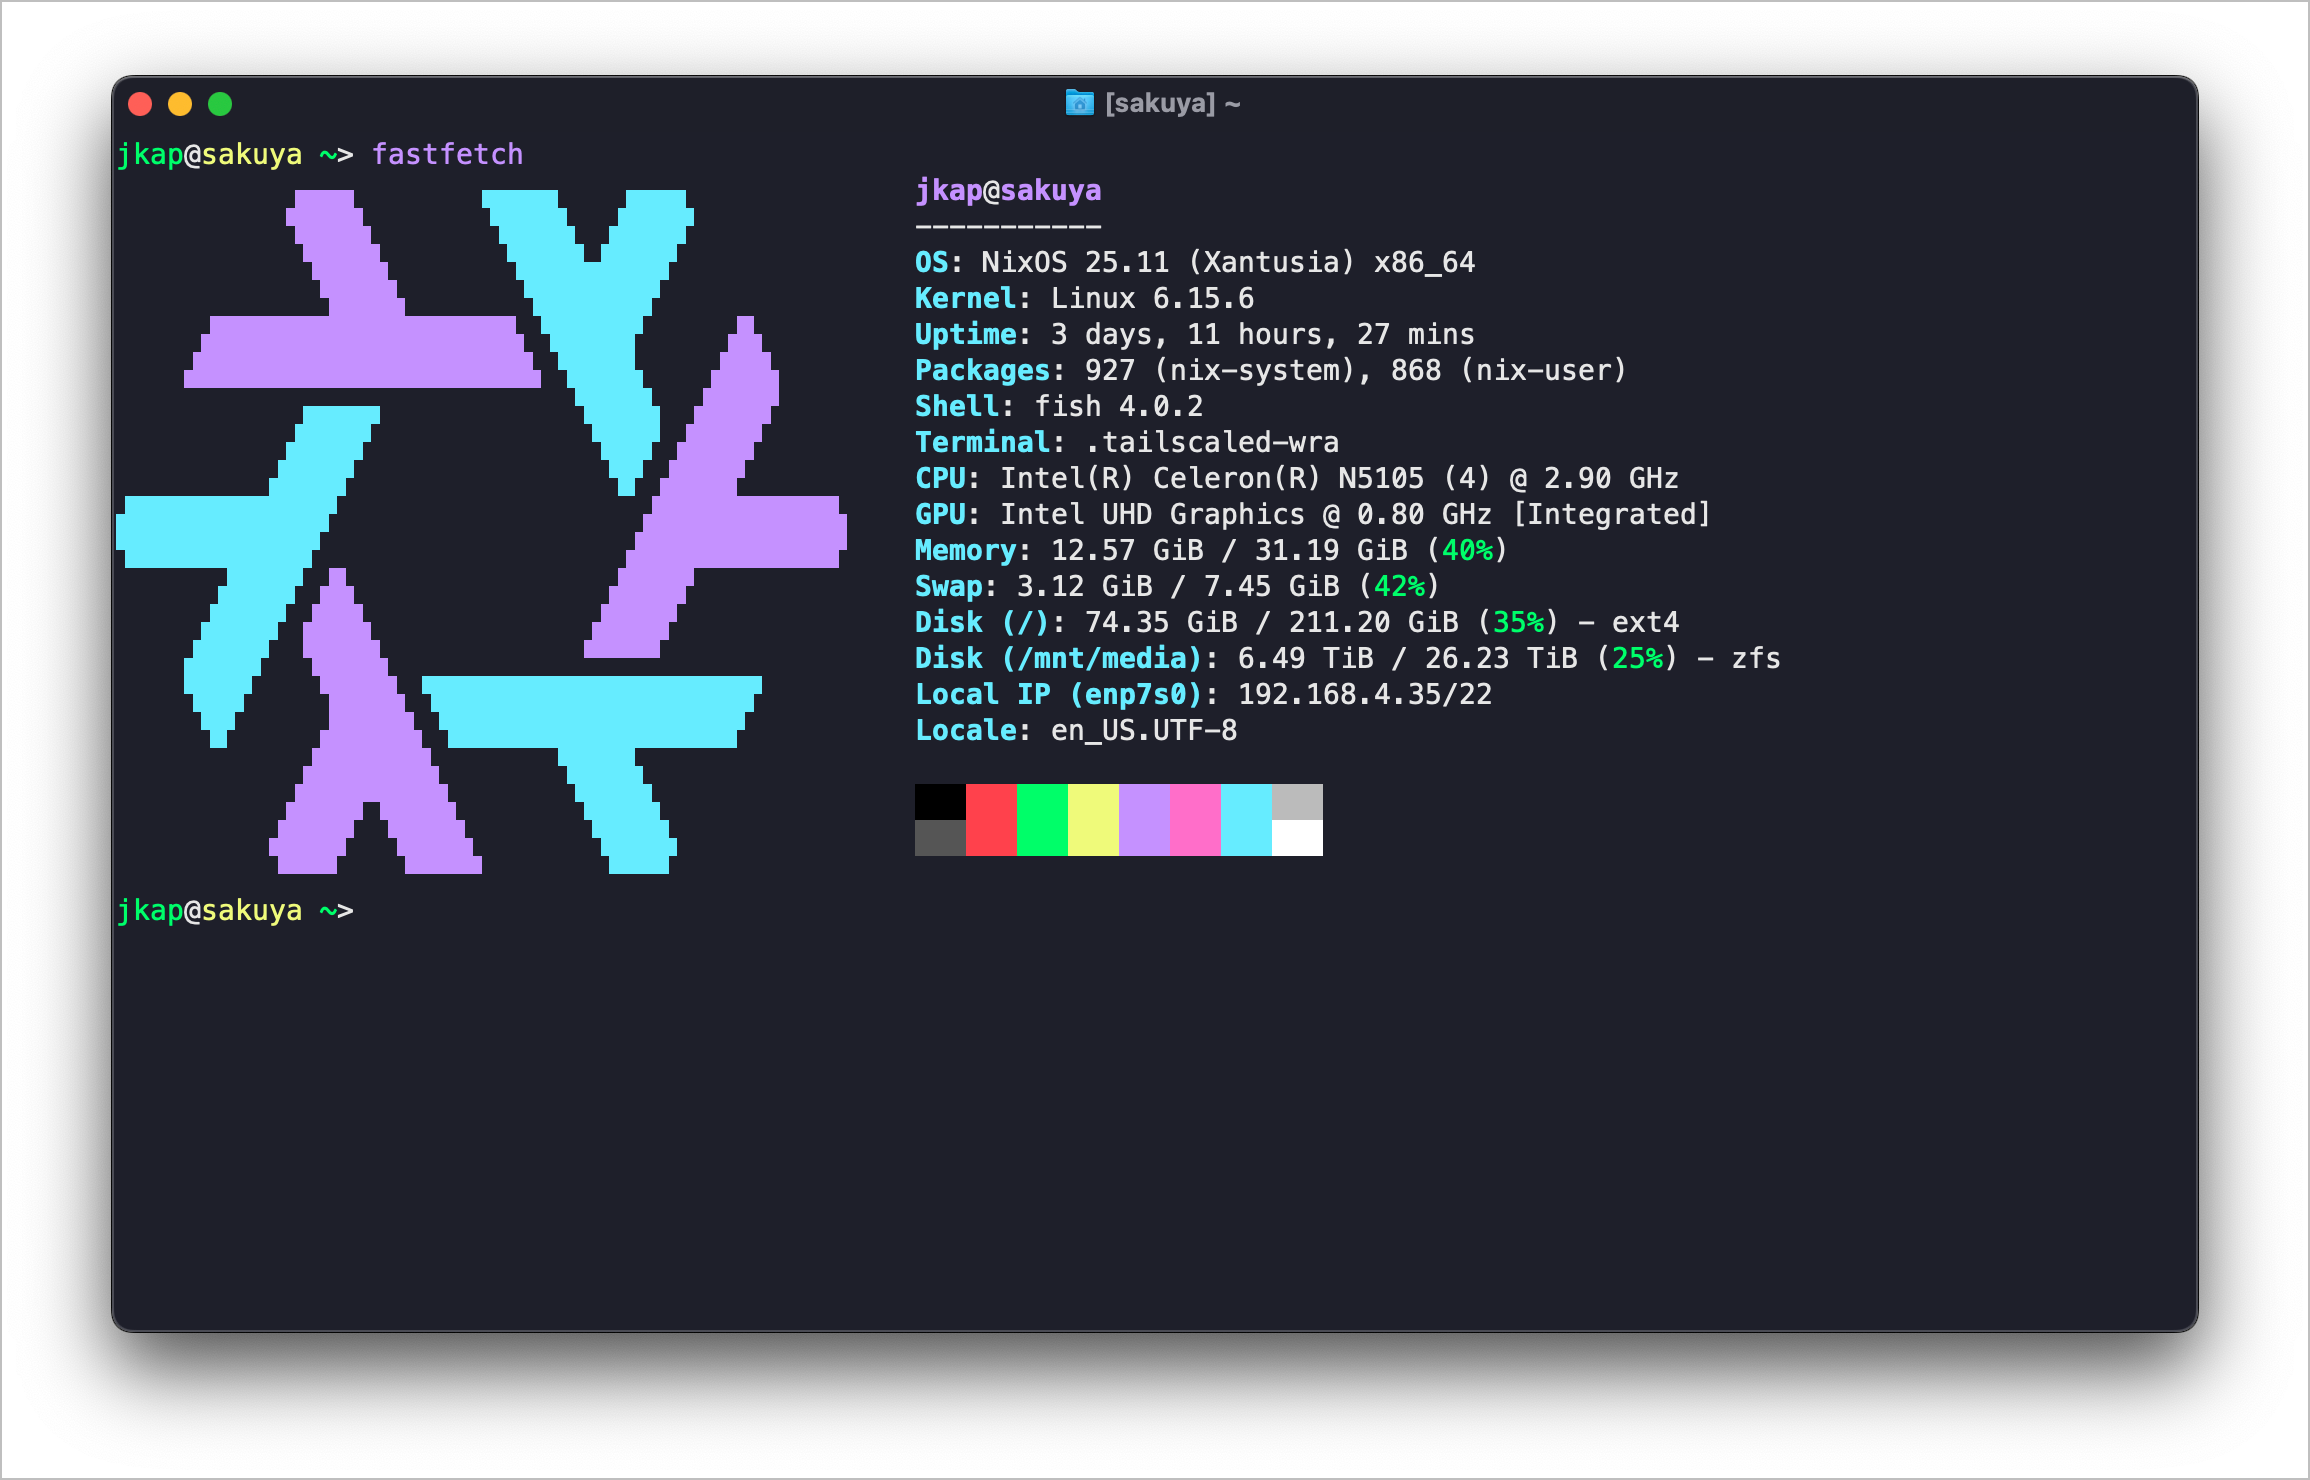The image size is (2310, 1480).
Task: Click the Disk (/mnt/media) zfs line
Action: tap(1348, 658)
